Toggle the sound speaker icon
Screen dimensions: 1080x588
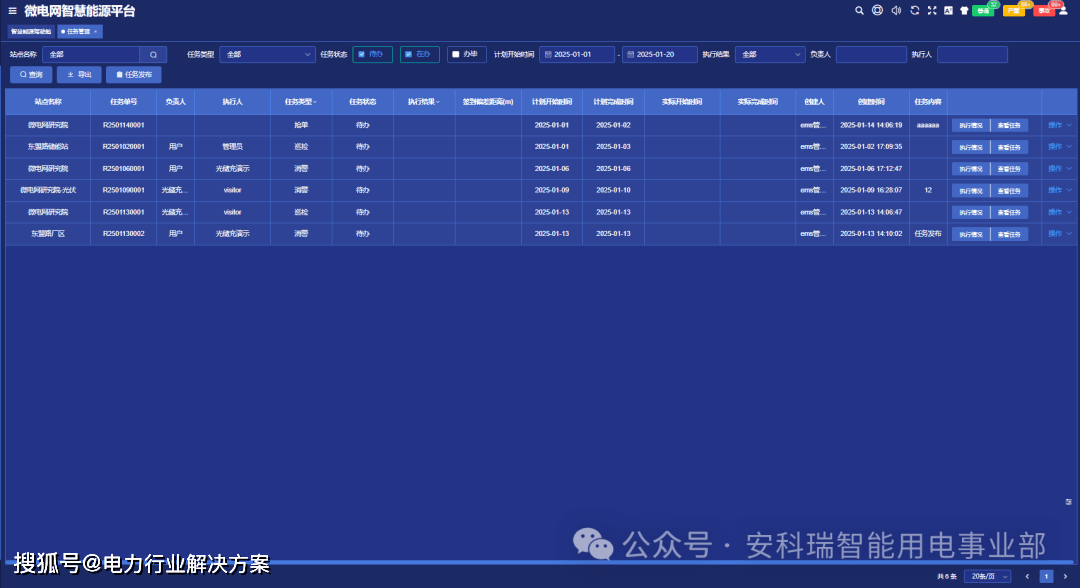click(895, 11)
